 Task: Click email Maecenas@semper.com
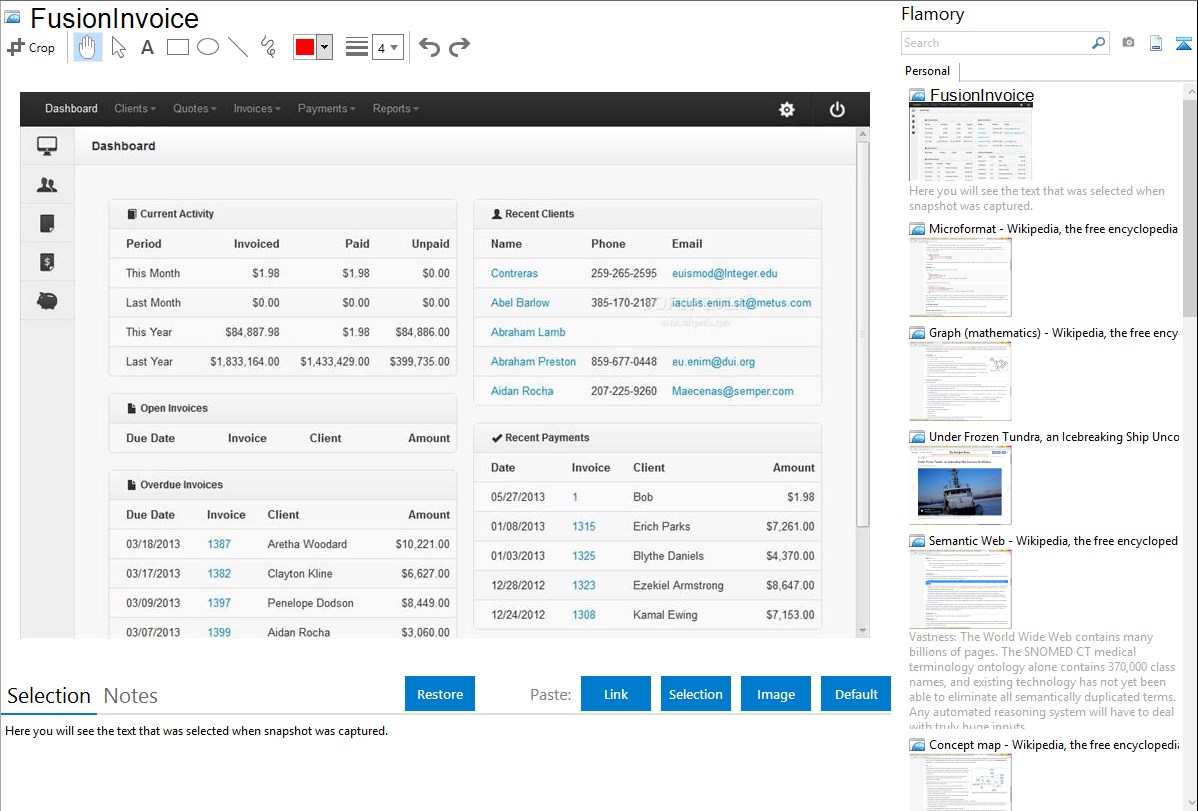click(733, 391)
